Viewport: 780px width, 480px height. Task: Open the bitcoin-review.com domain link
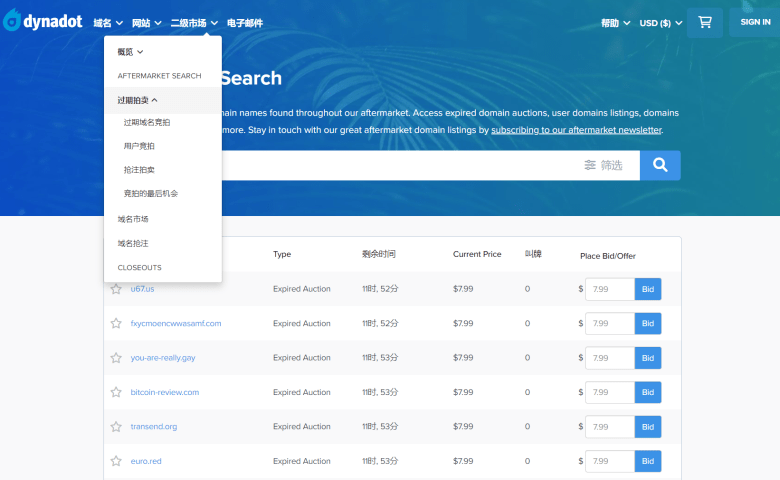click(165, 392)
